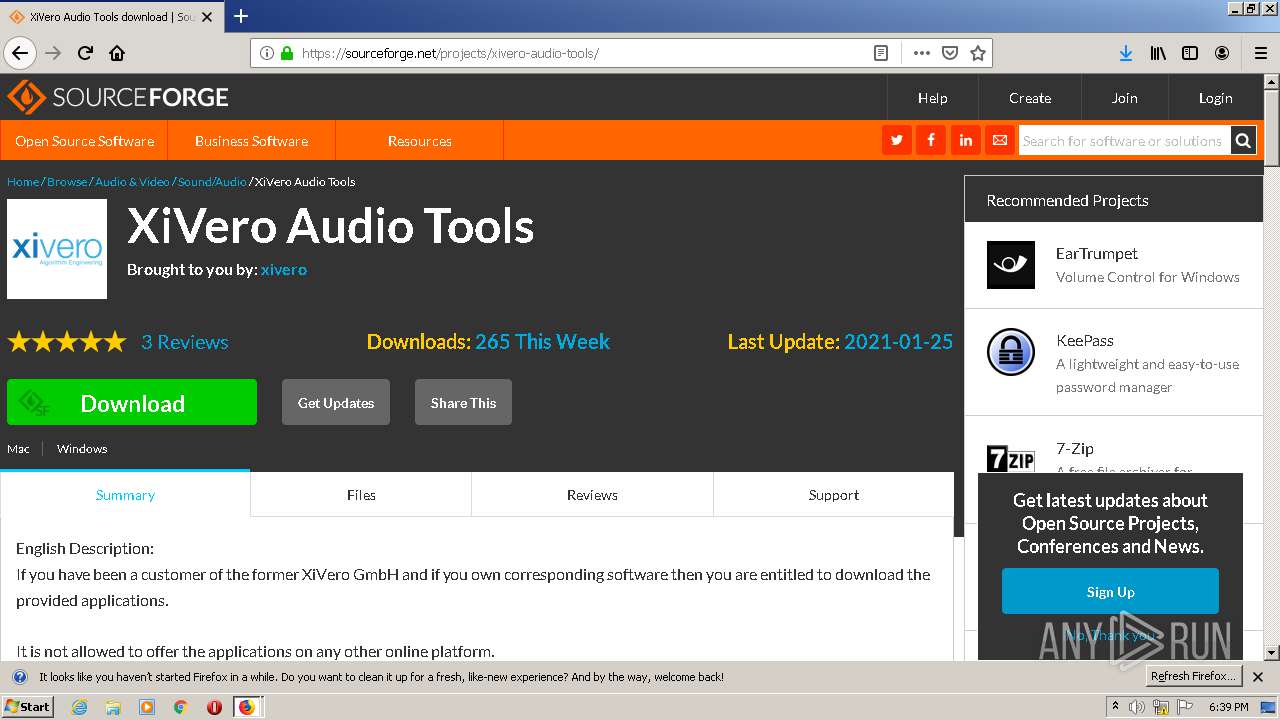Open Audio & Video breadcrumb
This screenshot has width=1280, height=720.
(x=133, y=181)
